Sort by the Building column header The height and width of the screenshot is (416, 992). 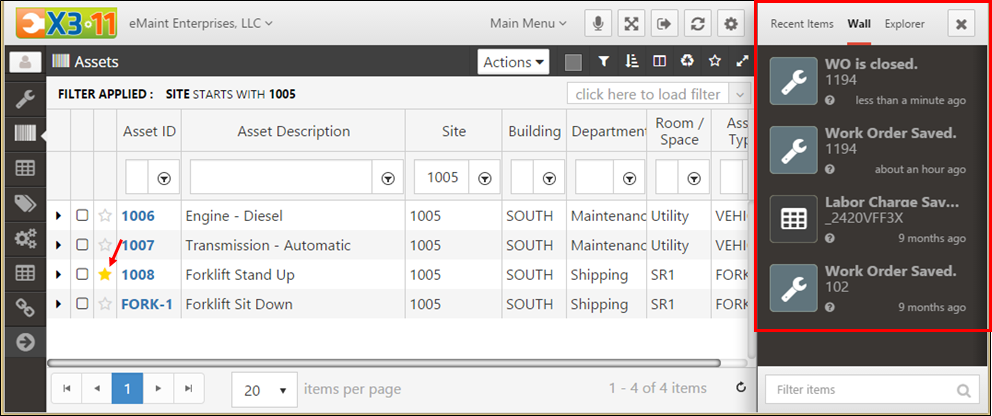tap(535, 131)
